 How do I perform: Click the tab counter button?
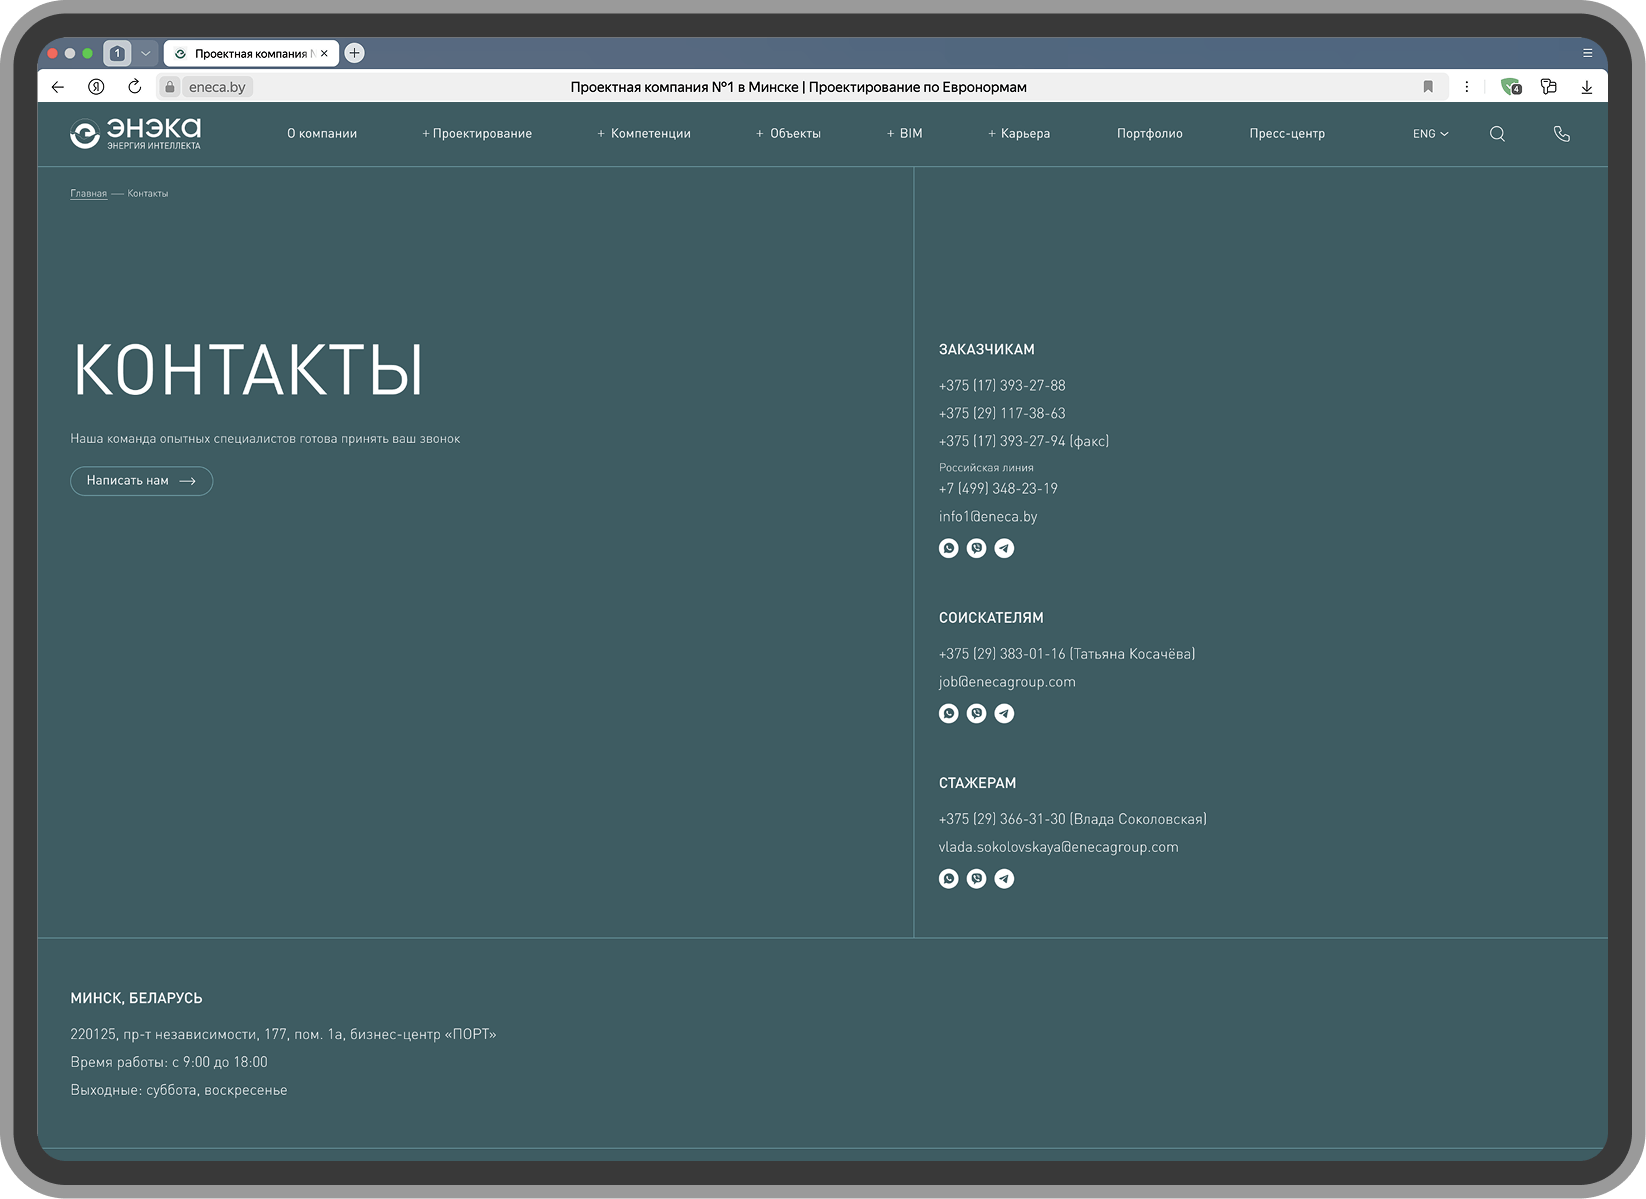(x=117, y=53)
